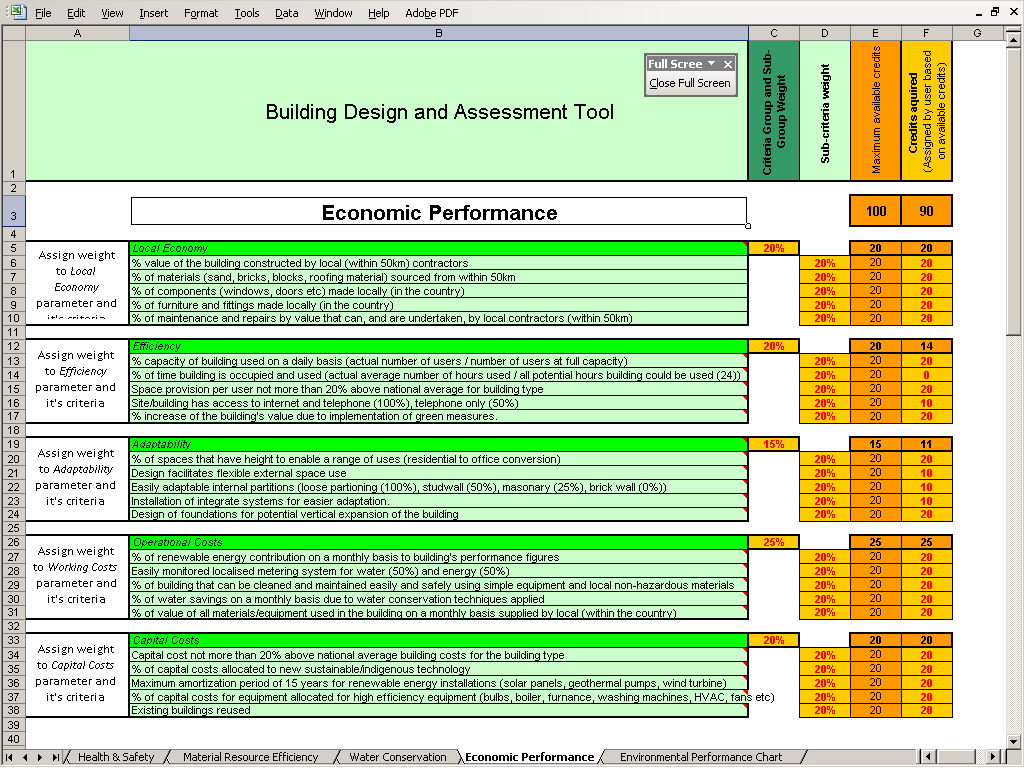Select column G header
The width and height of the screenshot is (1024, 768).
tap(977, 33)
